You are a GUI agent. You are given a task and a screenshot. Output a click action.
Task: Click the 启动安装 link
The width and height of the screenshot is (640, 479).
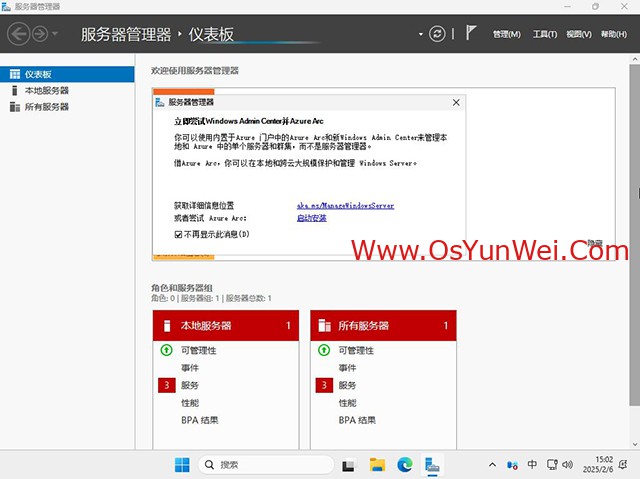pos(311,218)
